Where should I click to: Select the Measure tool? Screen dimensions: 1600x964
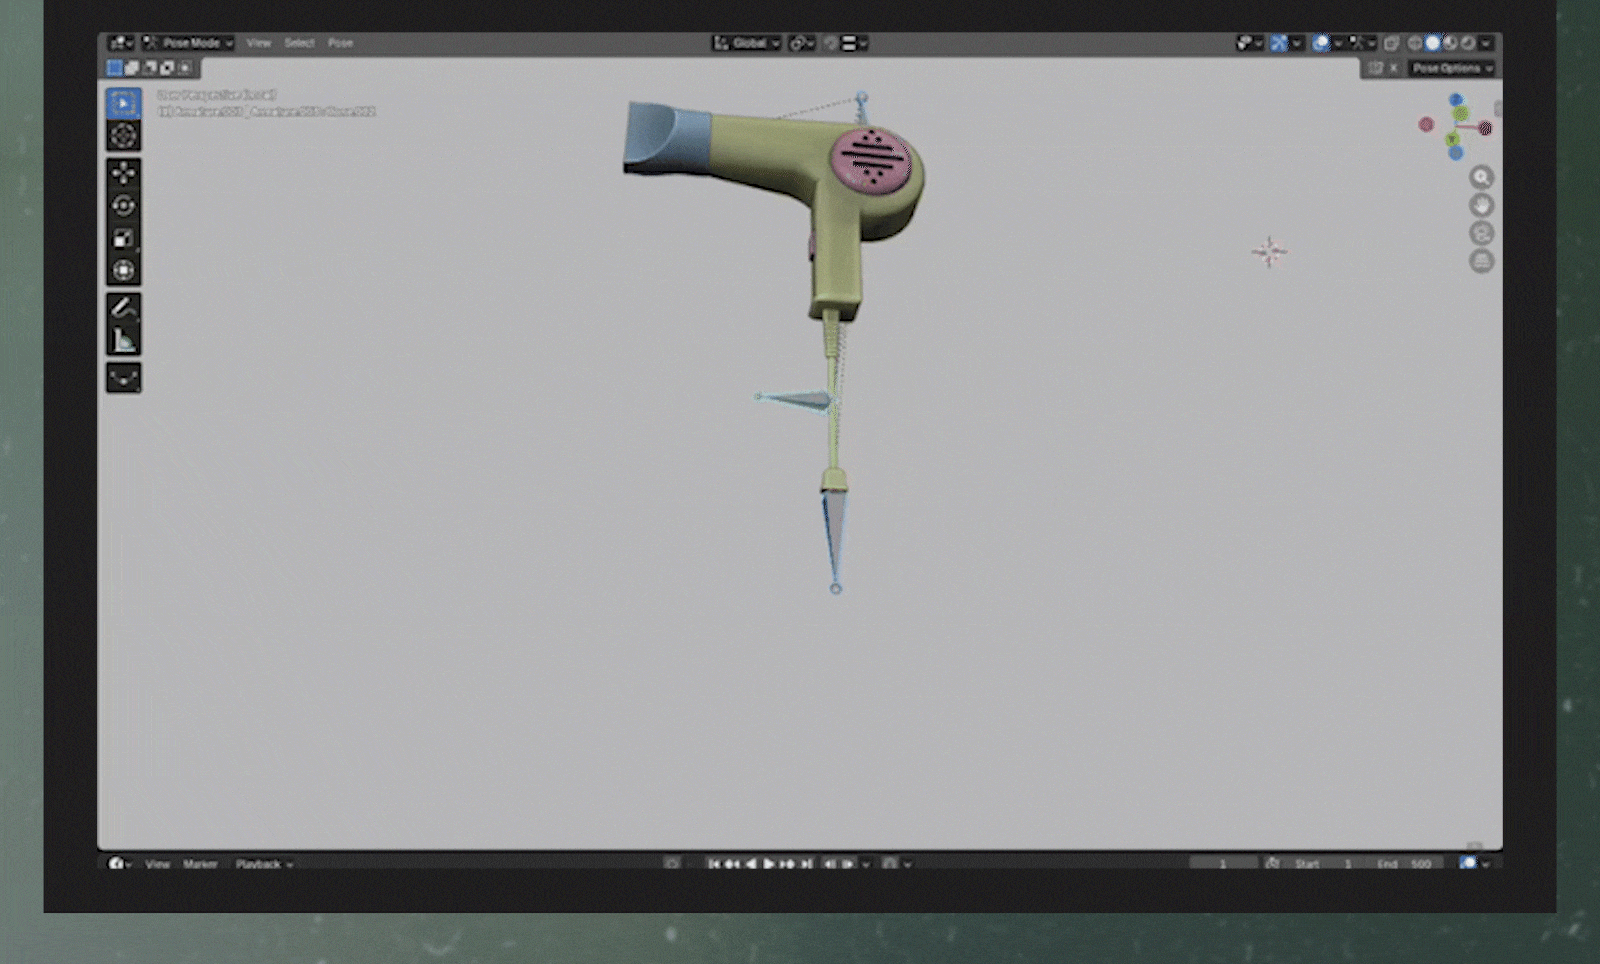pos(123,340)
